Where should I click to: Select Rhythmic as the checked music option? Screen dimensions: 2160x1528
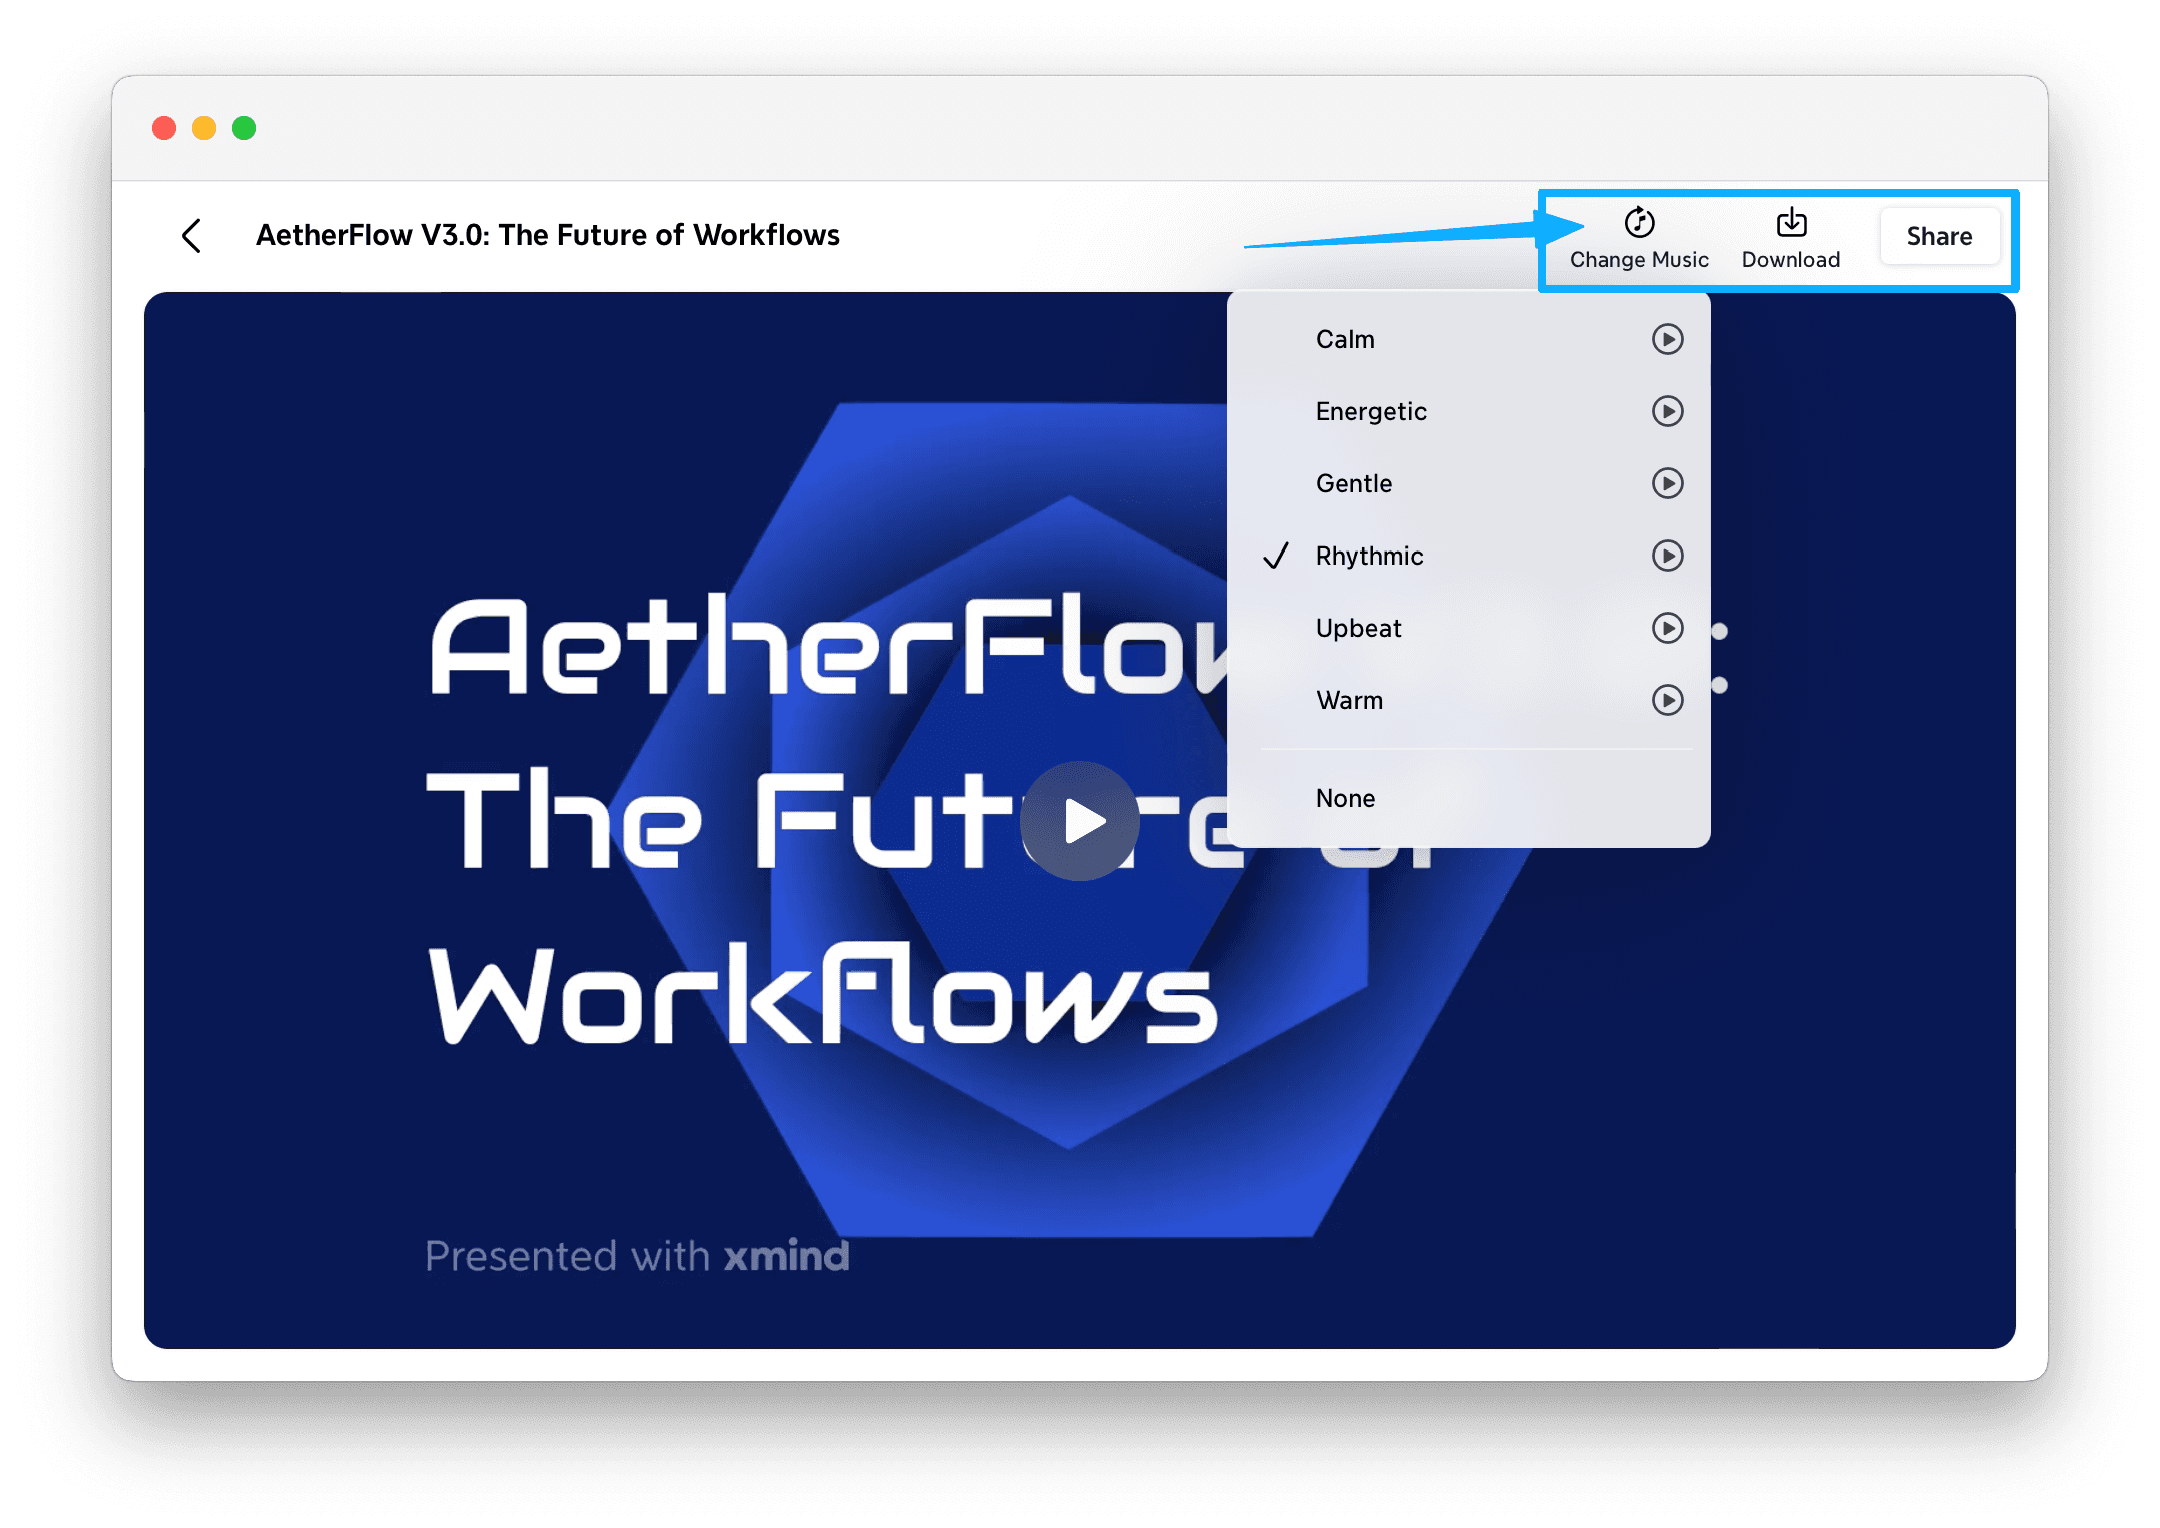point(1369,556)
